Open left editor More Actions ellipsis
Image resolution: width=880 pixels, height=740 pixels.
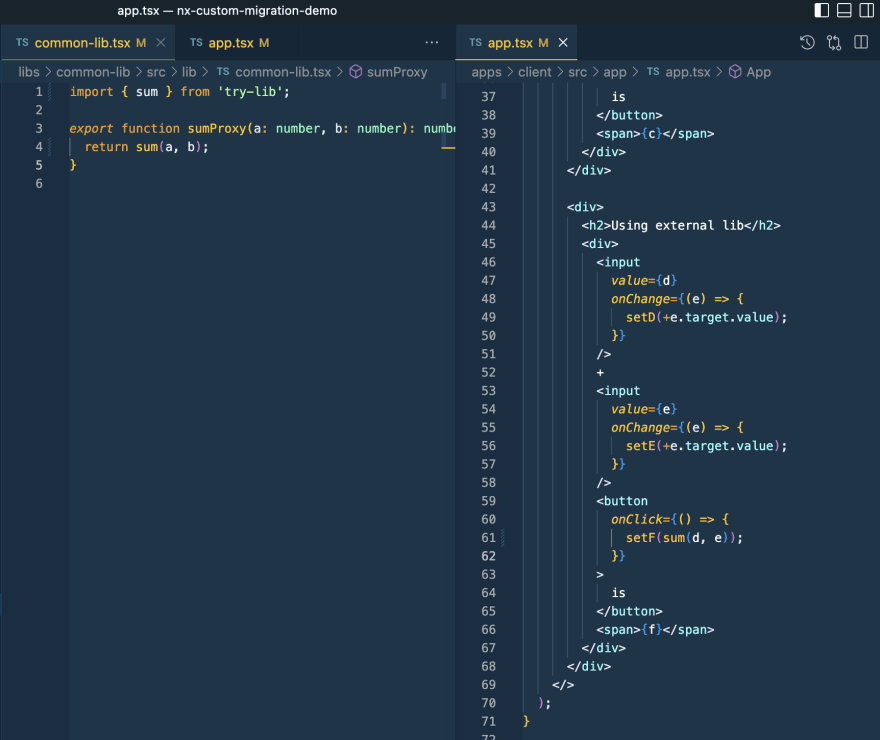coord(432,43)
